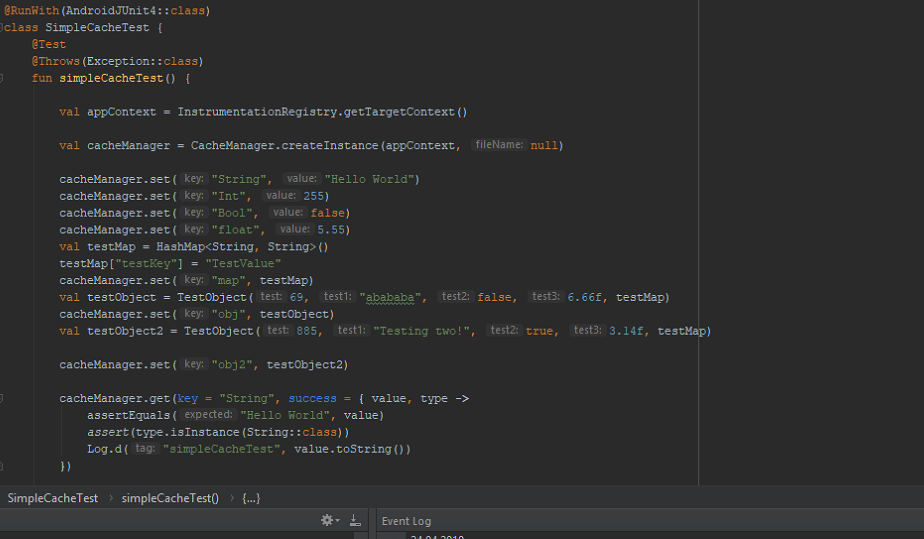Viewport: 924px width, 539px height.
Task: Click the "Hello World" value in cacheManager.set
Action: (x=371, y=179)
